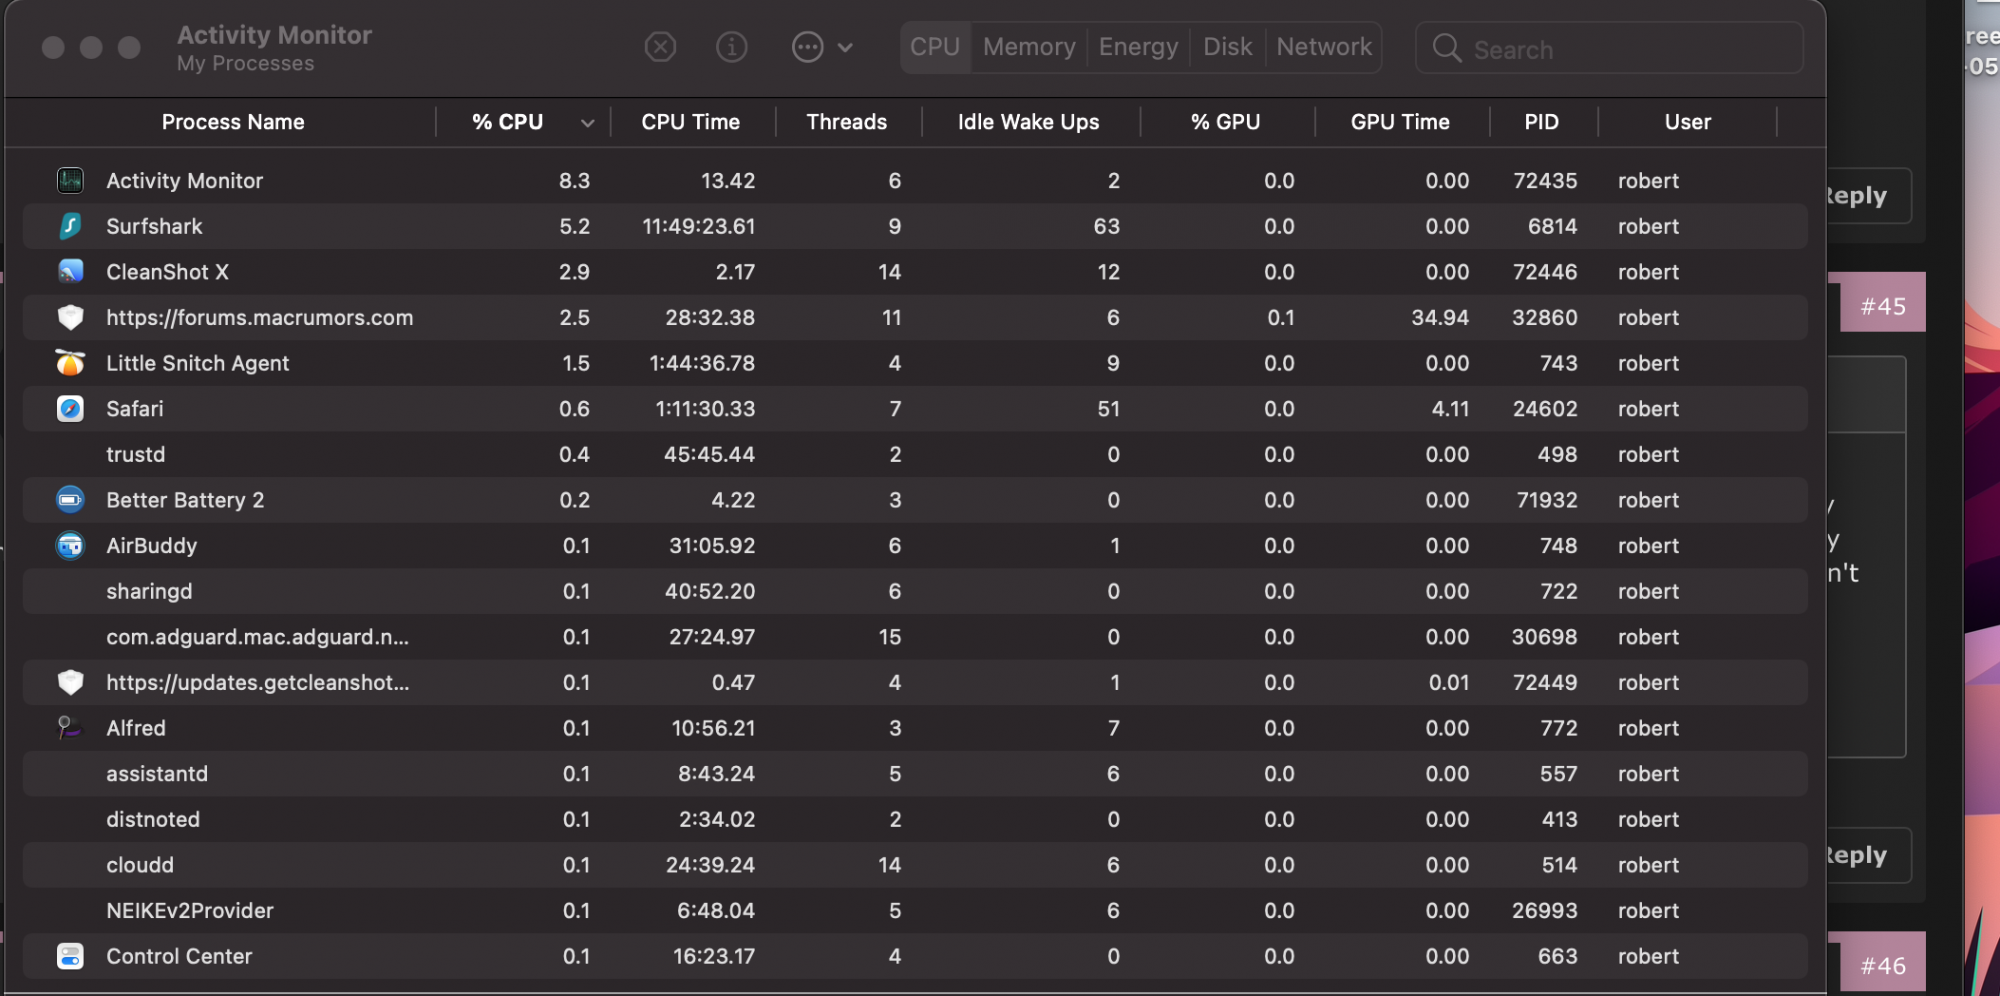Select the sharingd process name
The width and height of the screenshot is (2000, 996).
tap(149, 592)
